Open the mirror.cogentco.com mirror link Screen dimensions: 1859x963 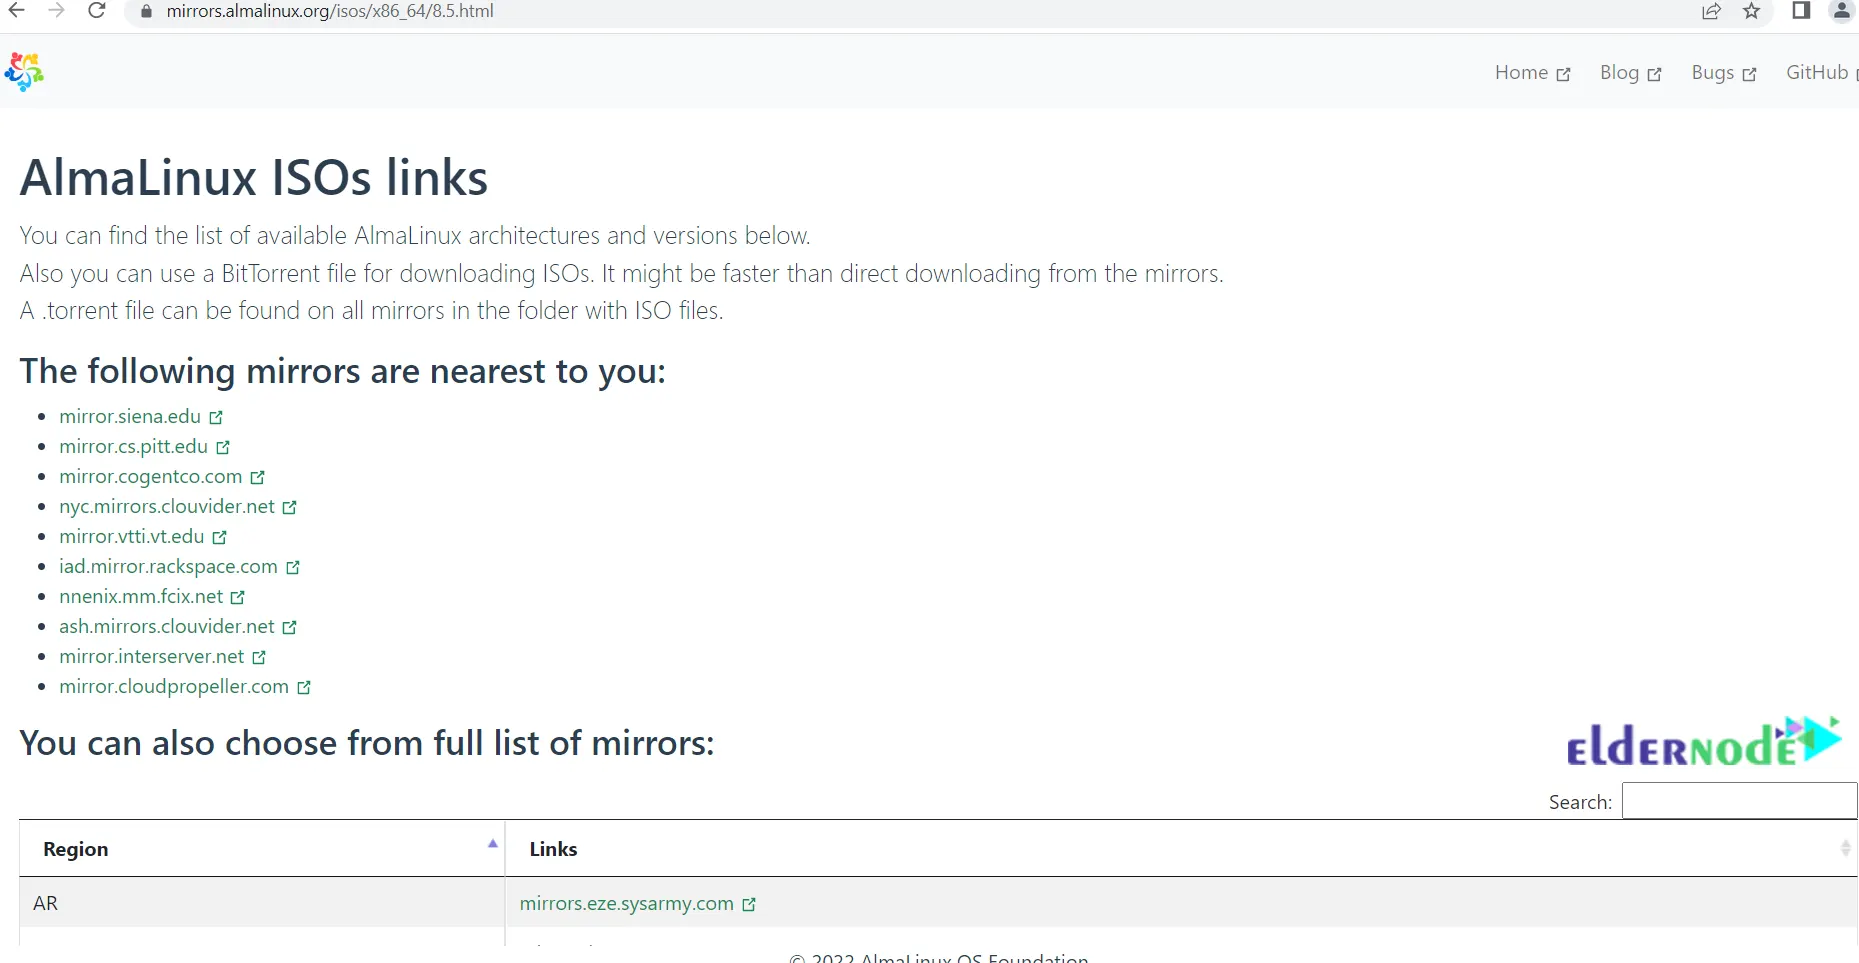151,476
